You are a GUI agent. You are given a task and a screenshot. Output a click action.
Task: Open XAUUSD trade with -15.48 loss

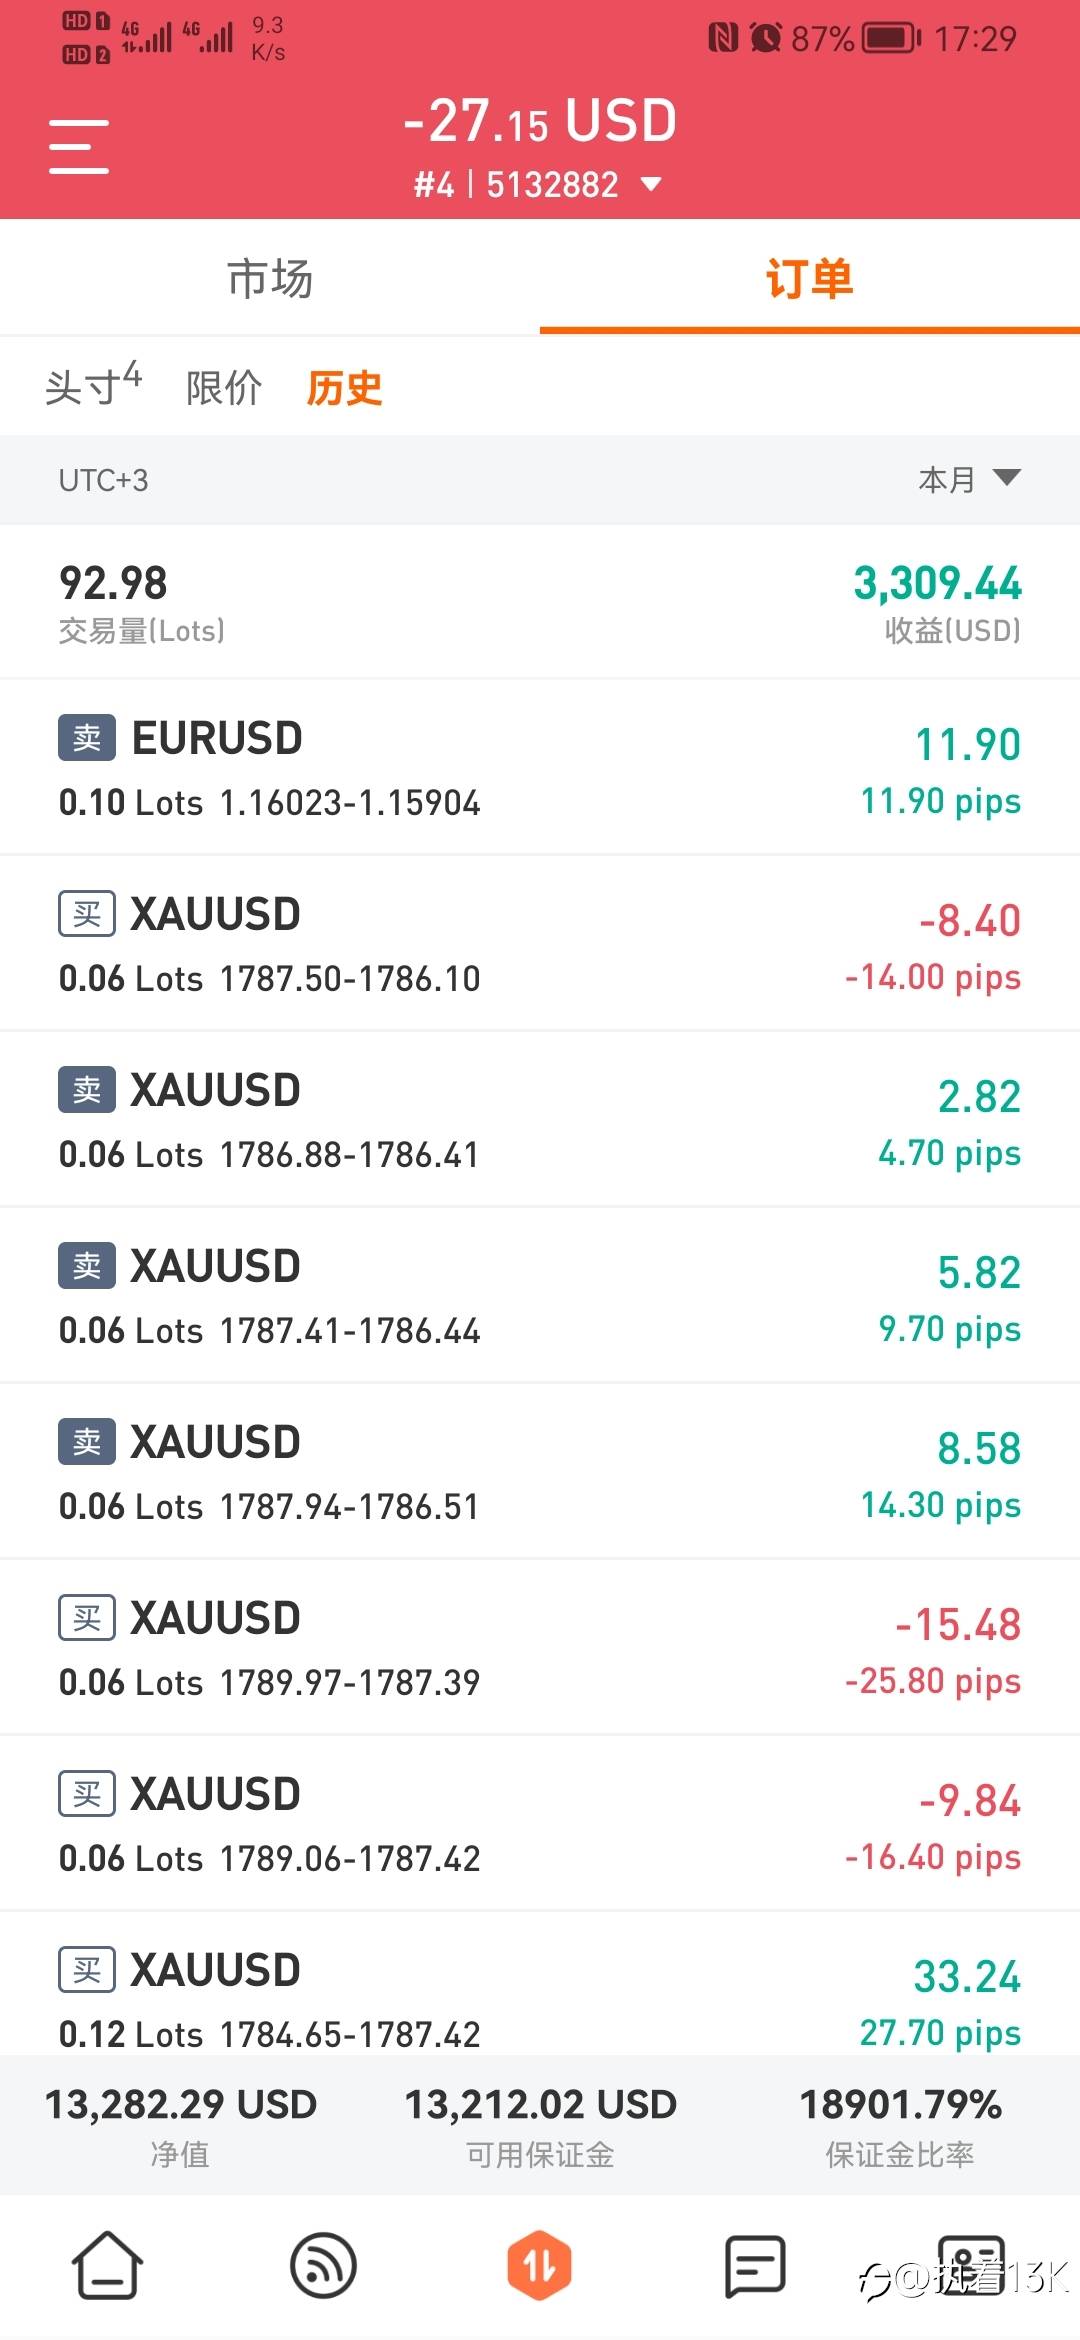pyautogui.click(x=540, y=1648)
